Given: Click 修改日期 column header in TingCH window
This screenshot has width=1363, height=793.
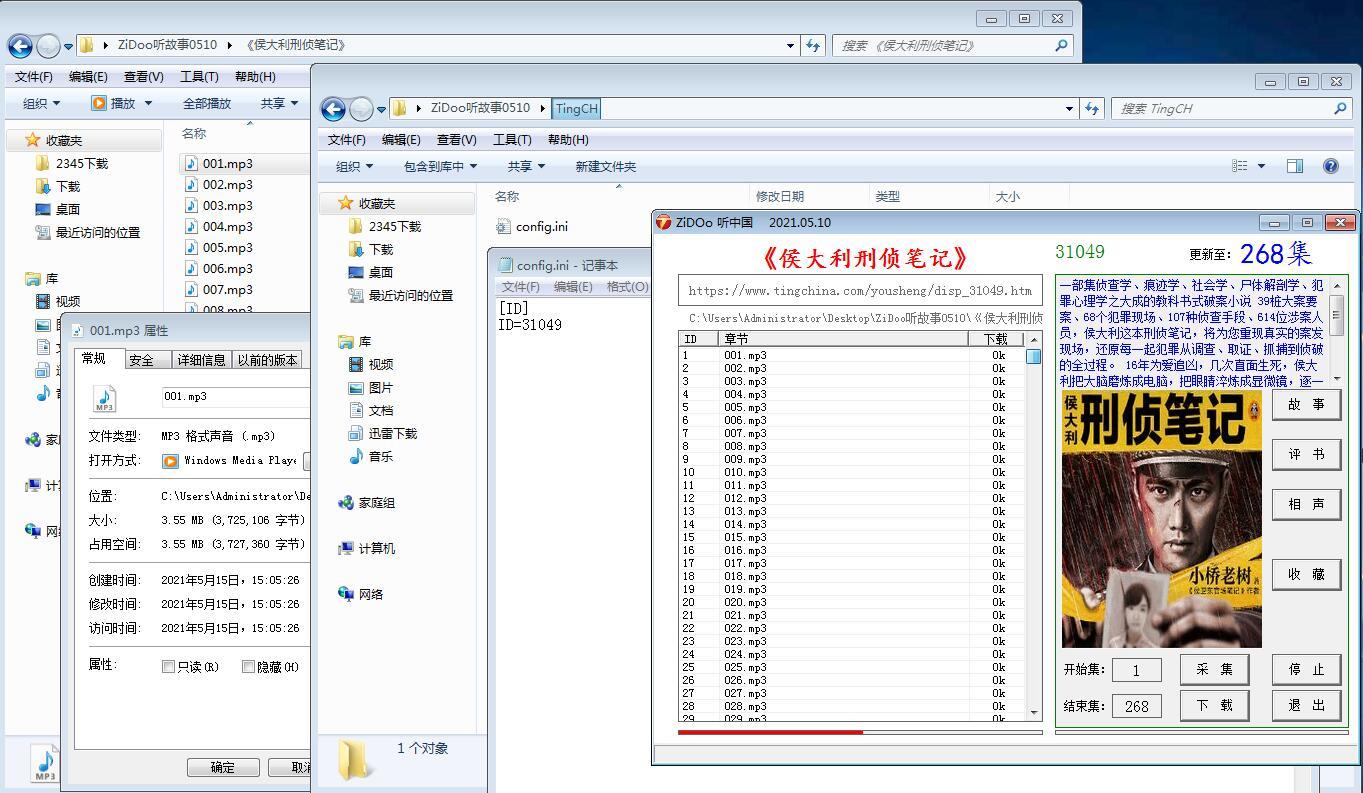Looking at the screenshot, I should point(780,197).
